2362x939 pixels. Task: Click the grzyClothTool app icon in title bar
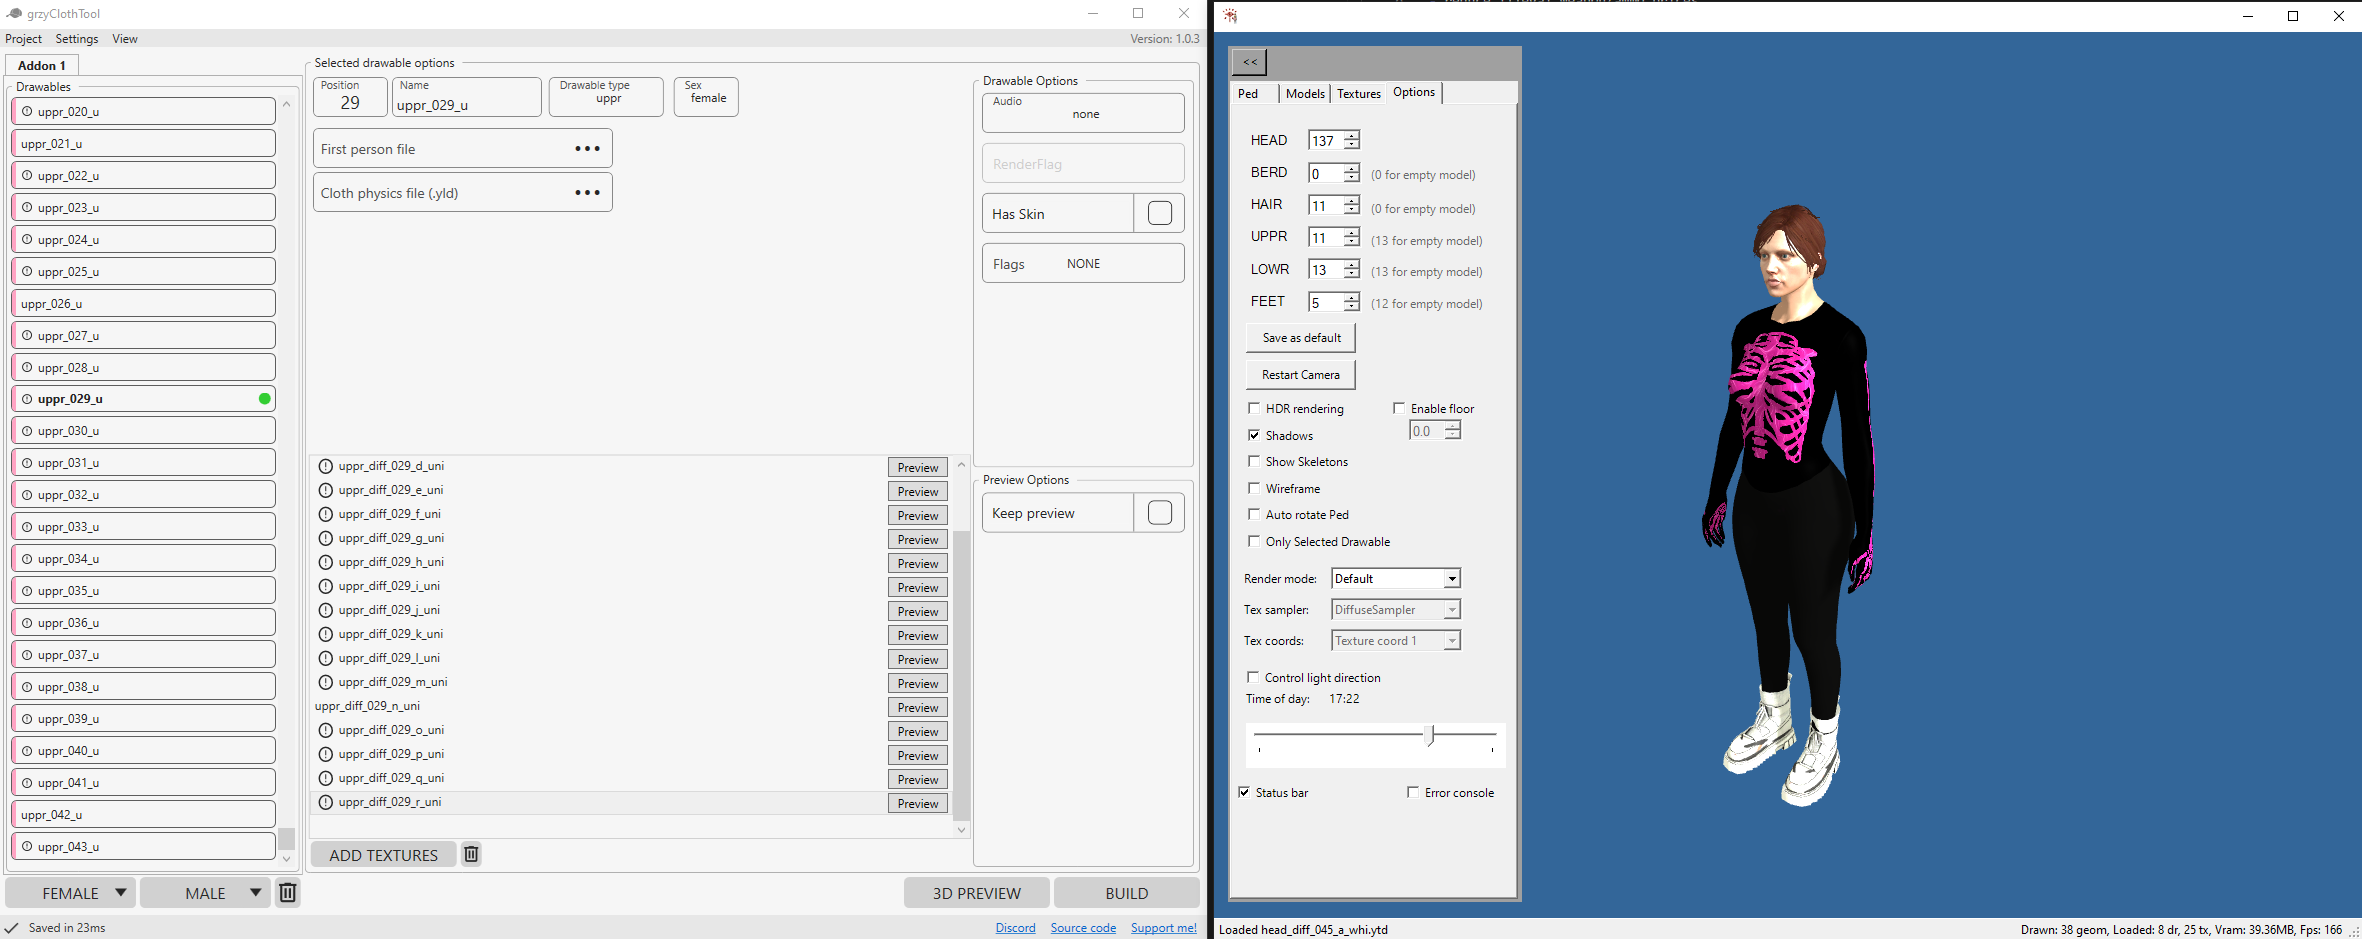pyautogui.click(x=14, y=13)
